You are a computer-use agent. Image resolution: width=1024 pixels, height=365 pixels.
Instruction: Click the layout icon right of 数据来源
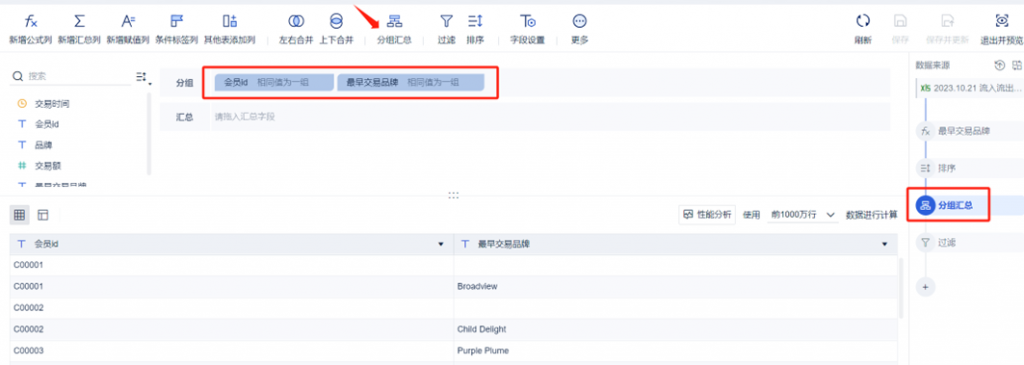(x=1017, y=65)
